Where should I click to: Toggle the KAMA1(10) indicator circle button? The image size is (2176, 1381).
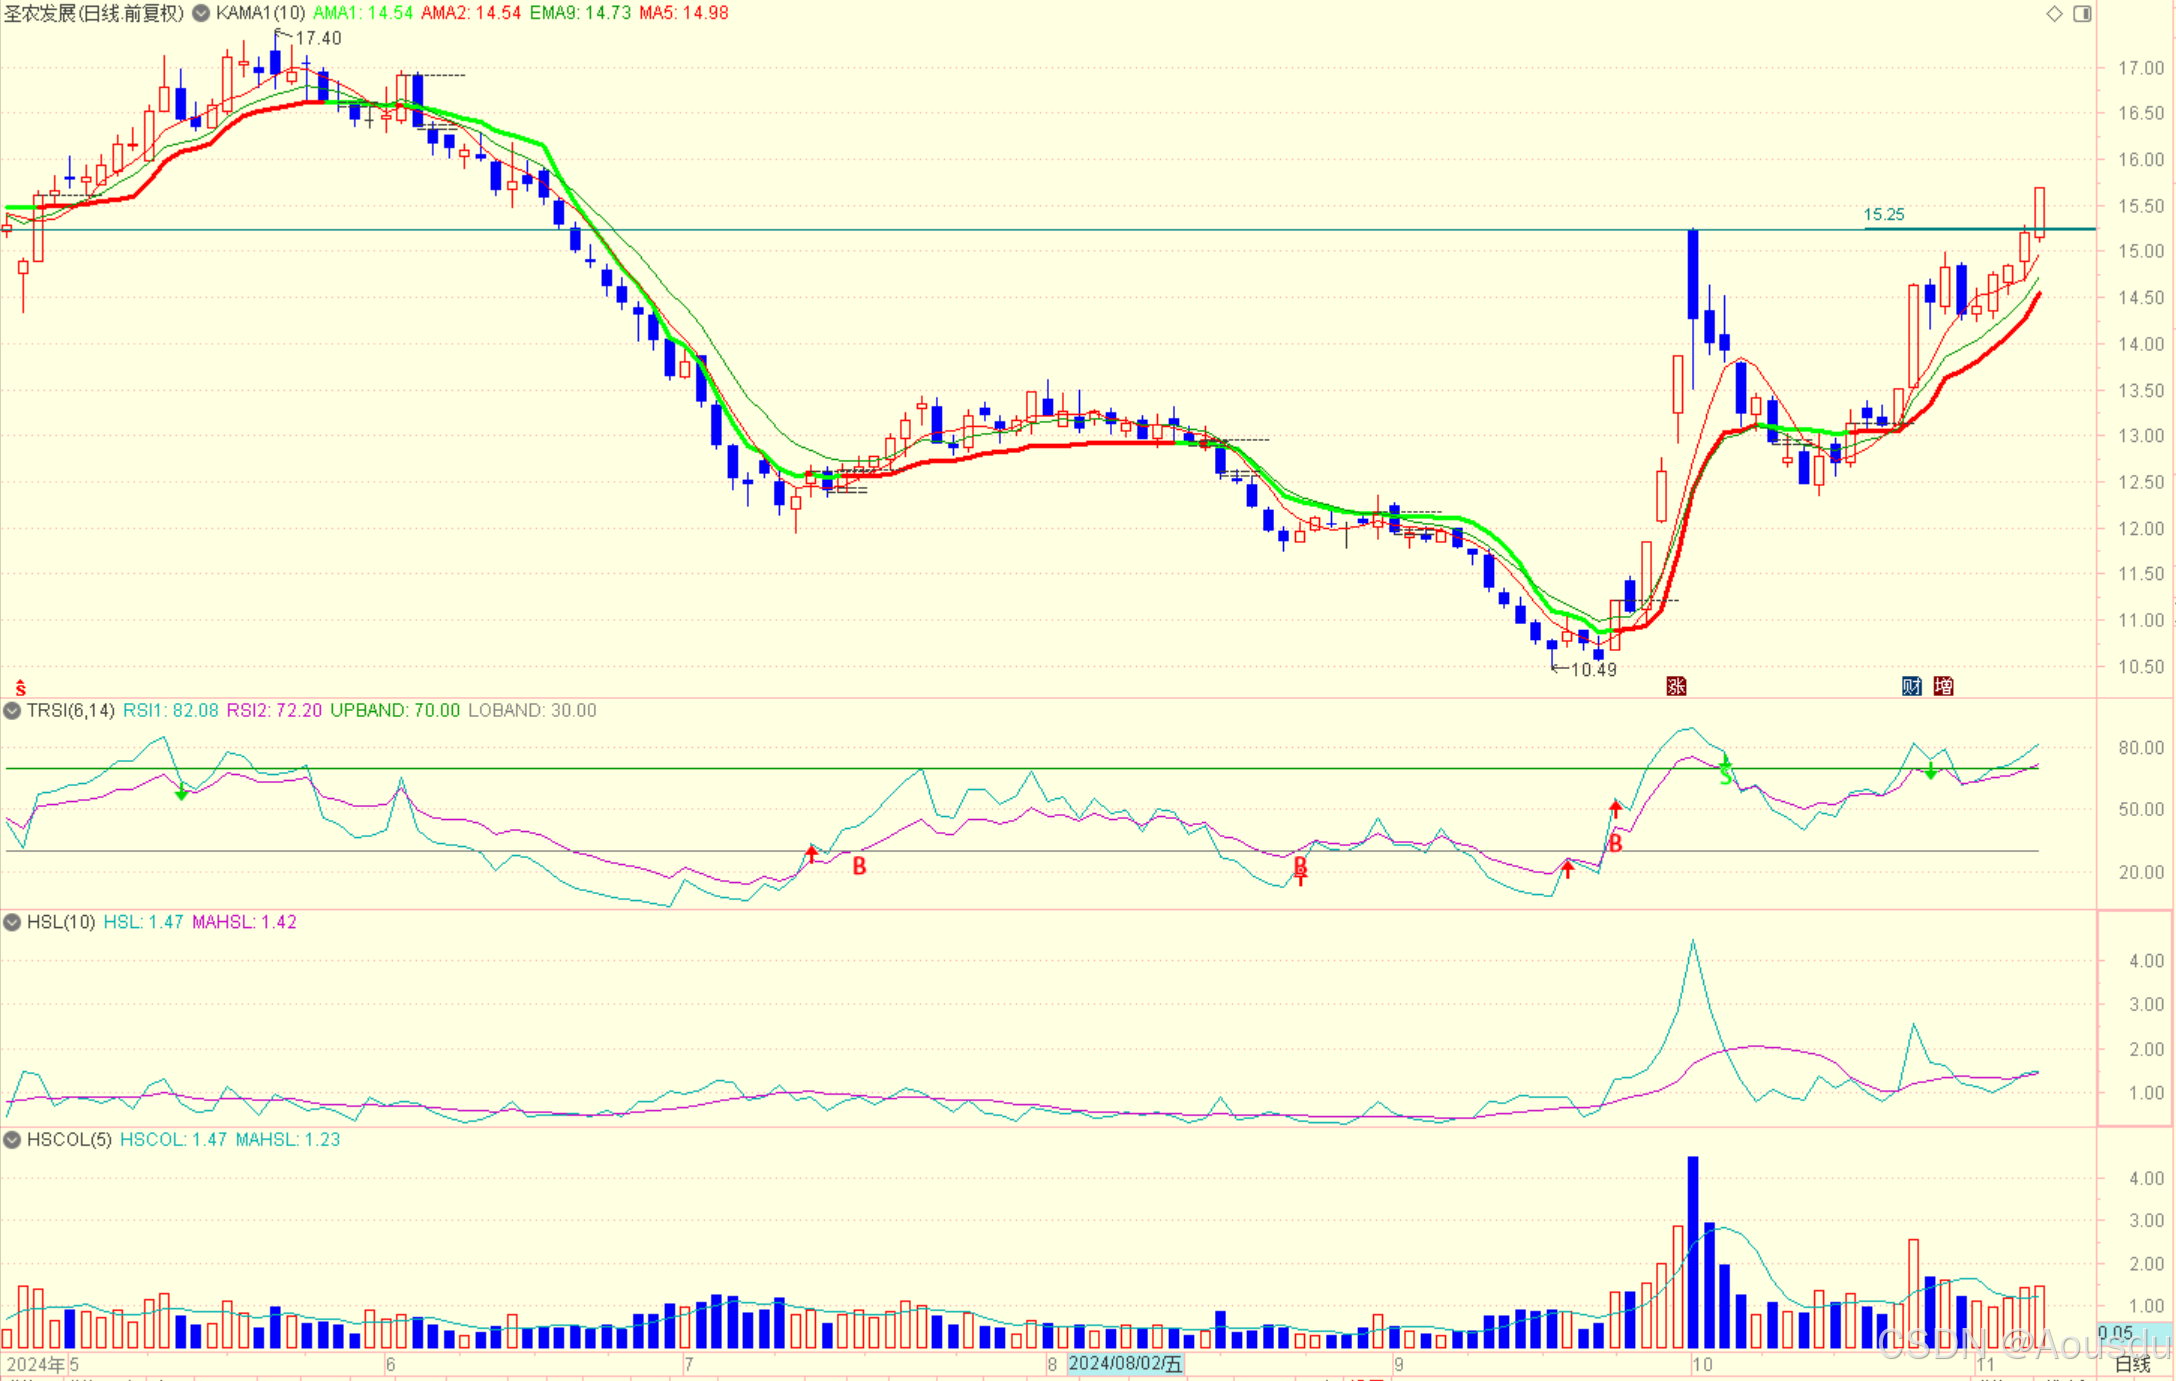(201, 13)
